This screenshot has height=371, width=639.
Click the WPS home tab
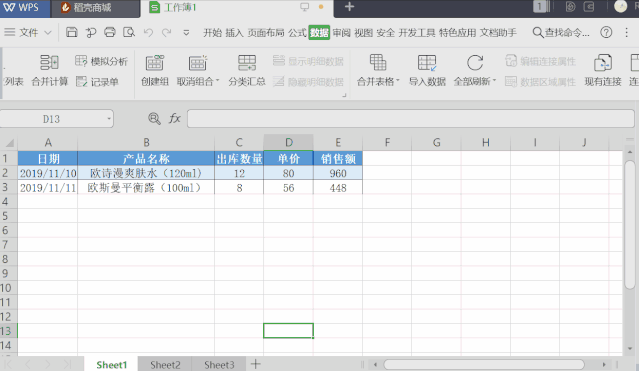point(25,8)
